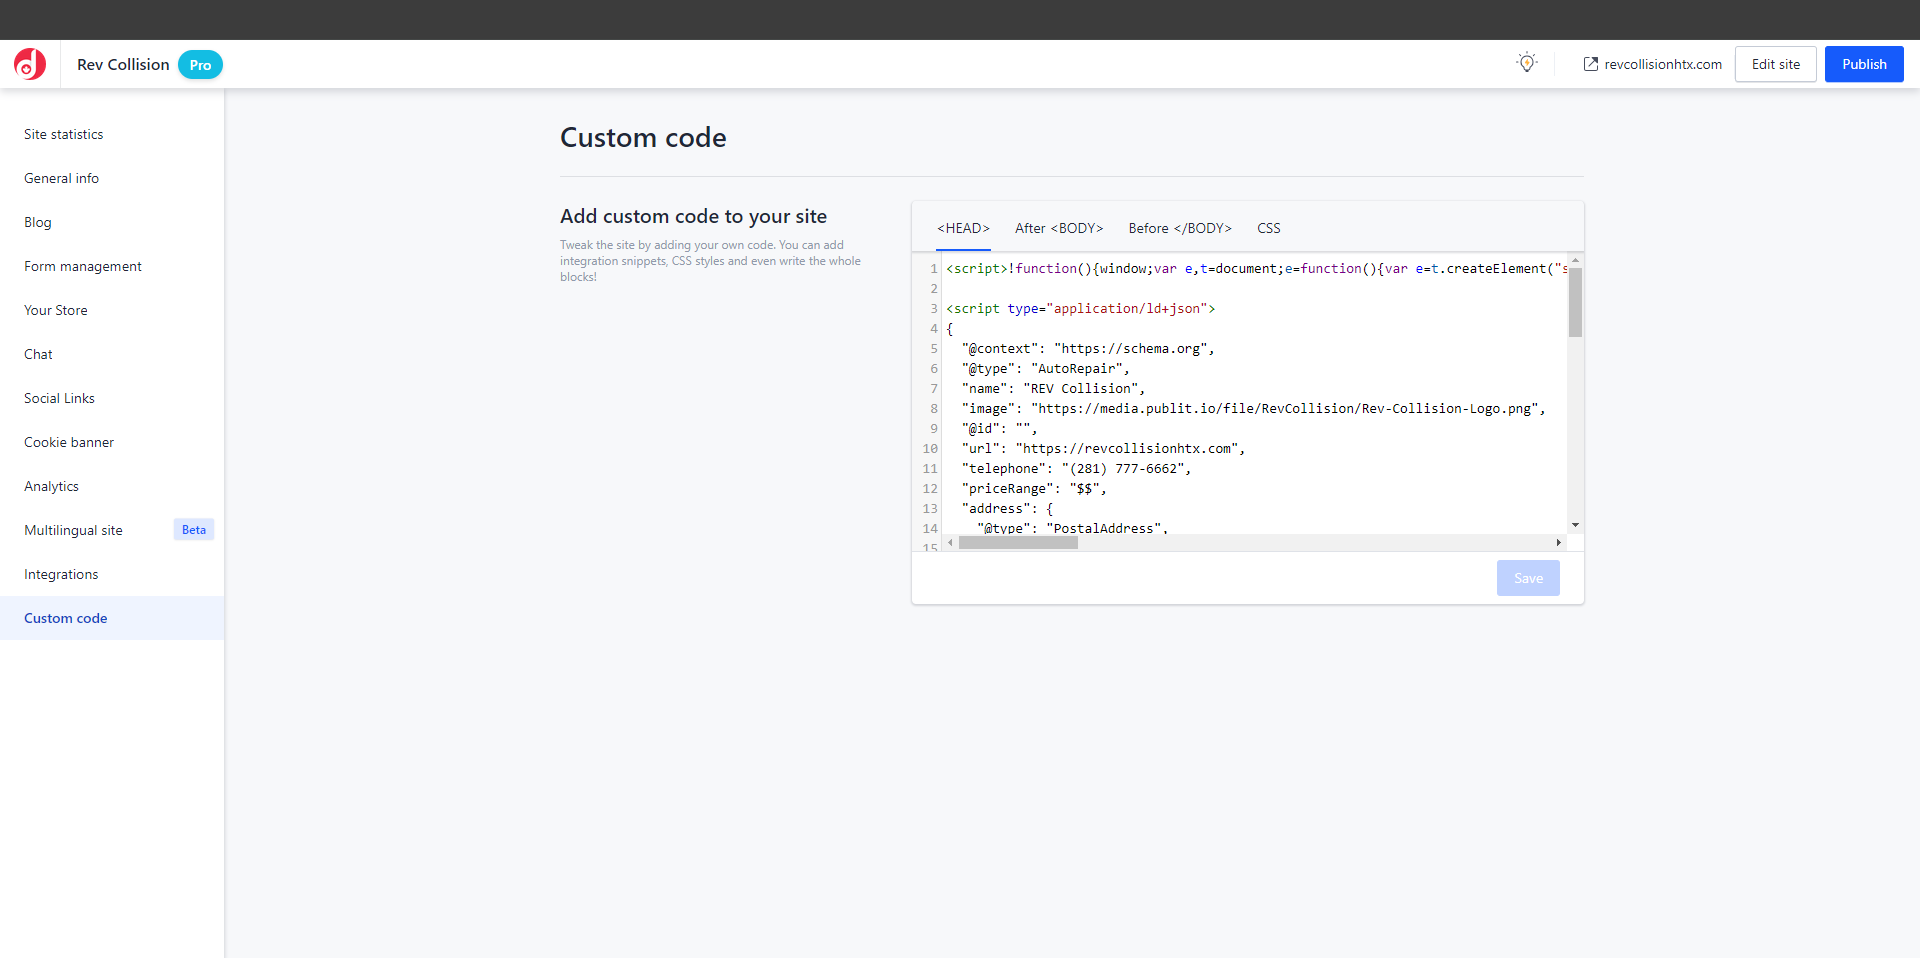This screenshot has height=958, width=1920.
Task: Place cursor on code line with "@type": "AutoRepair"
Action: point(1045,369)
